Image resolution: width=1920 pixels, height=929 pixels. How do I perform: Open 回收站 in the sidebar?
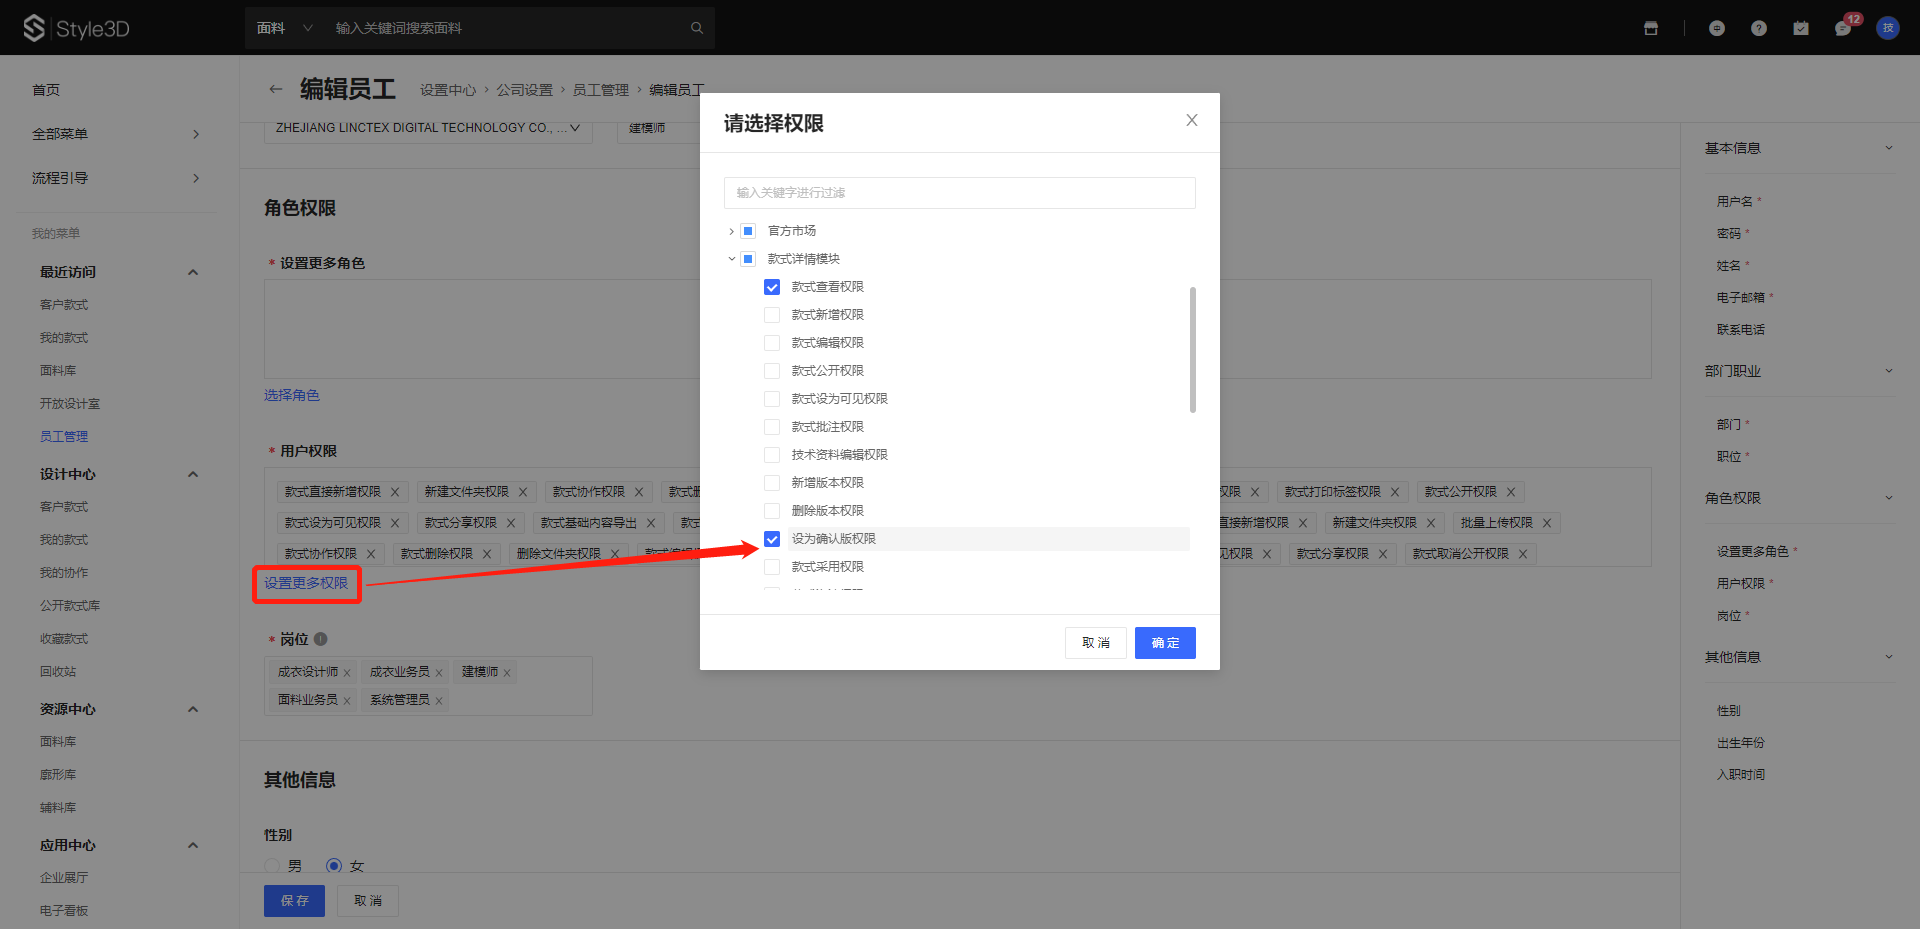point(58,672)
